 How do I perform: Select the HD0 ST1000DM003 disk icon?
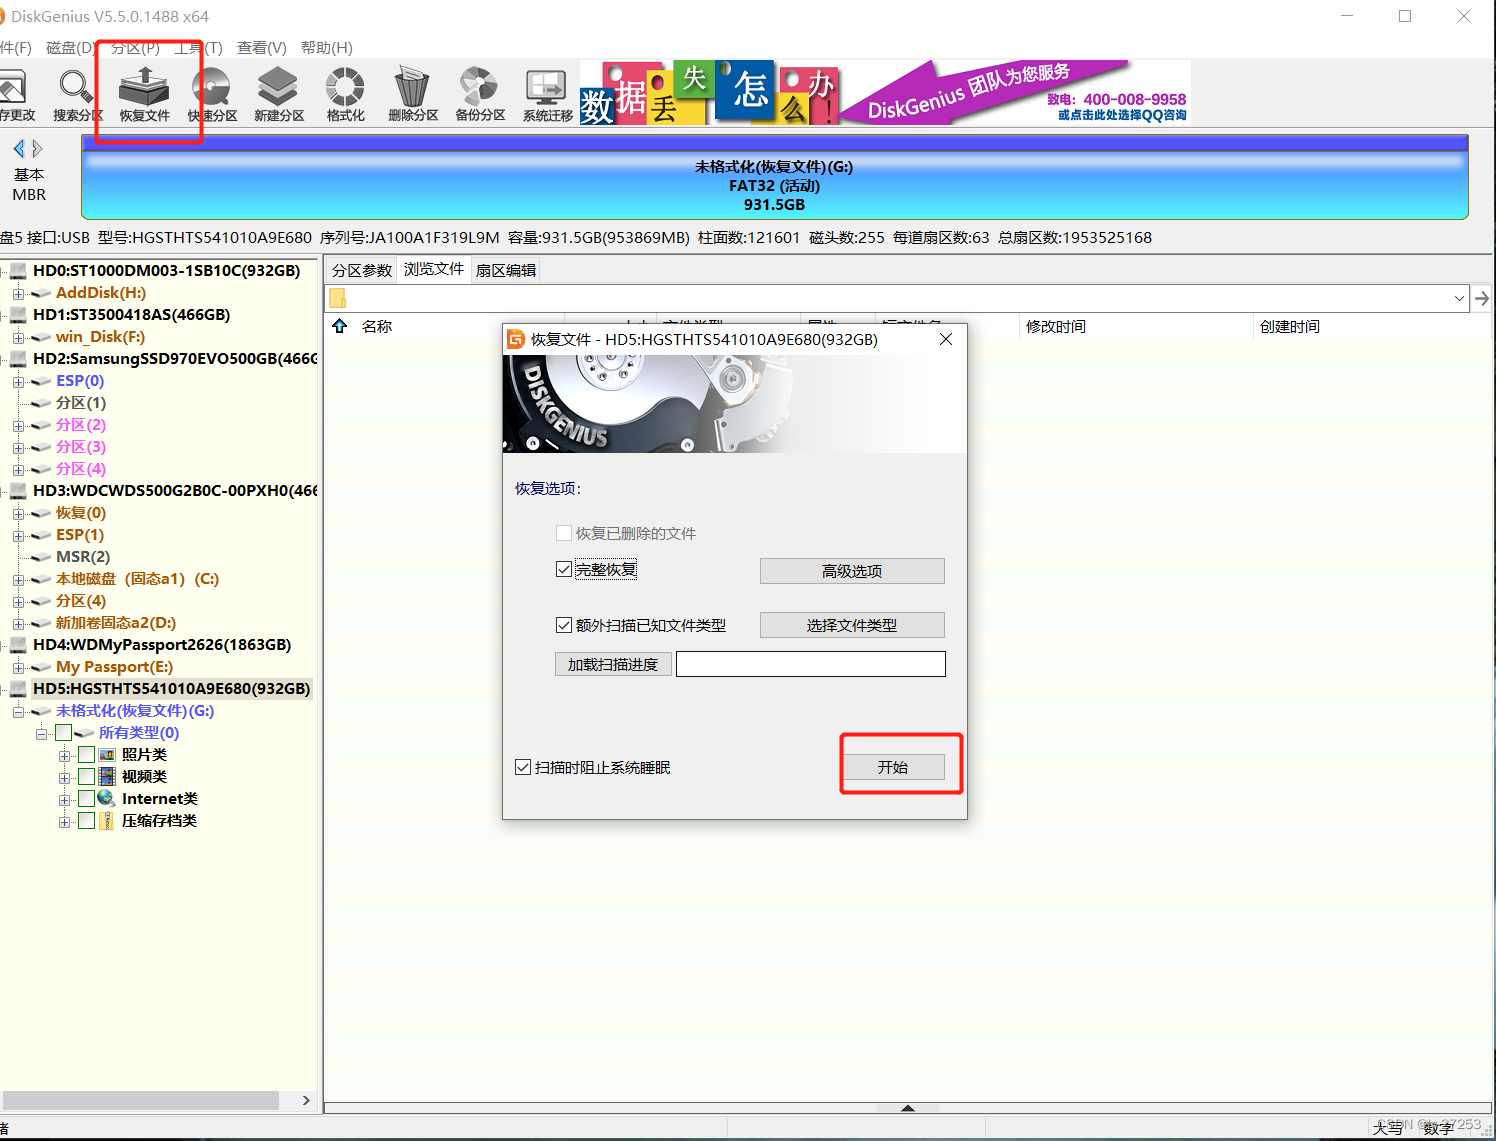click(18, 271)
